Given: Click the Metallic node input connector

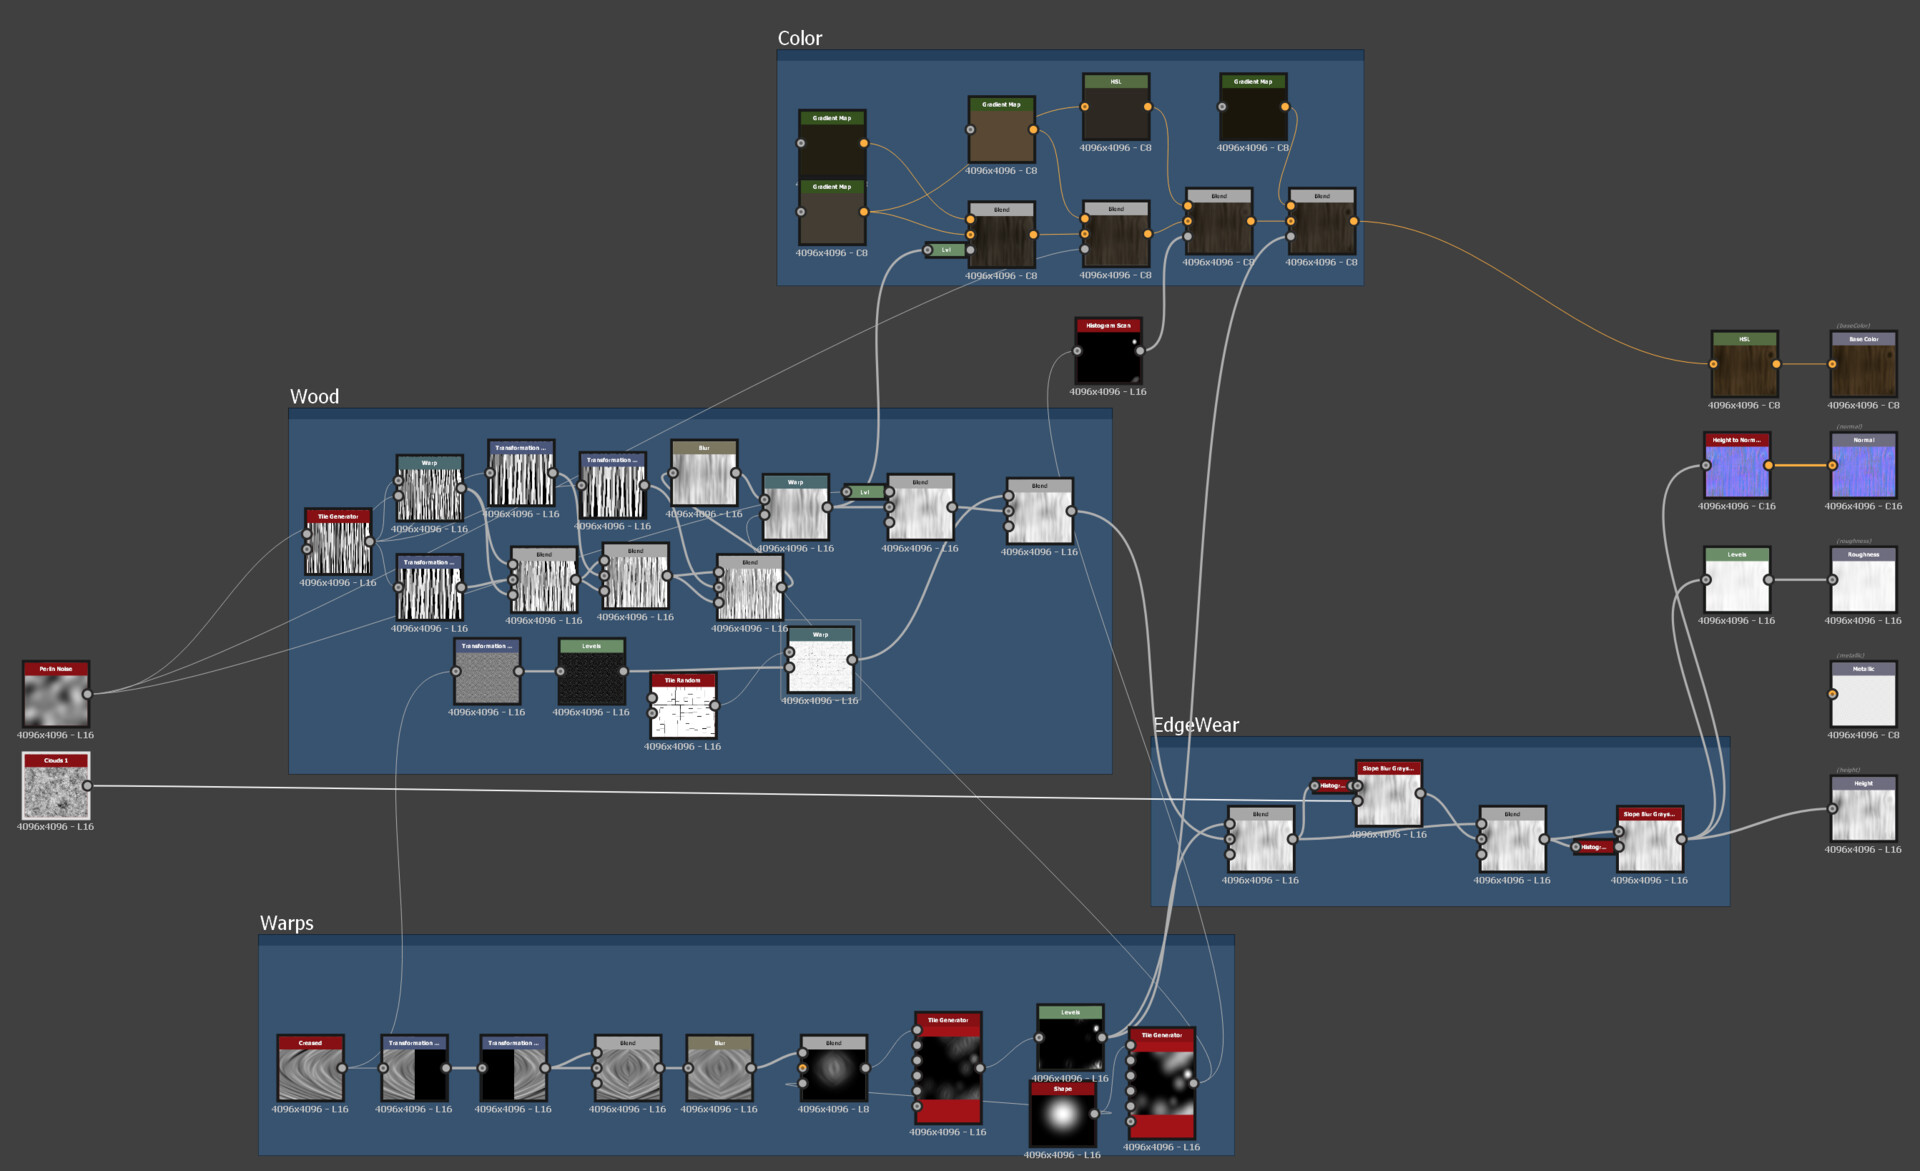Looking at the screenshot, I should click(1833, 694).
